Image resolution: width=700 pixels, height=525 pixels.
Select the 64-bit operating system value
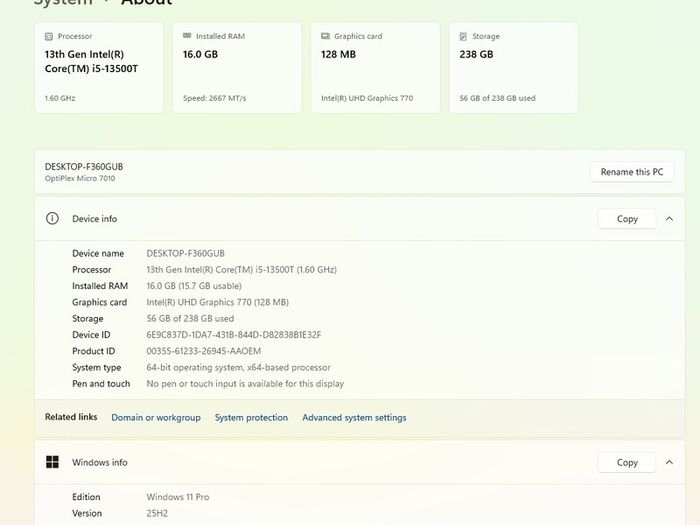[x=238, y=367]
